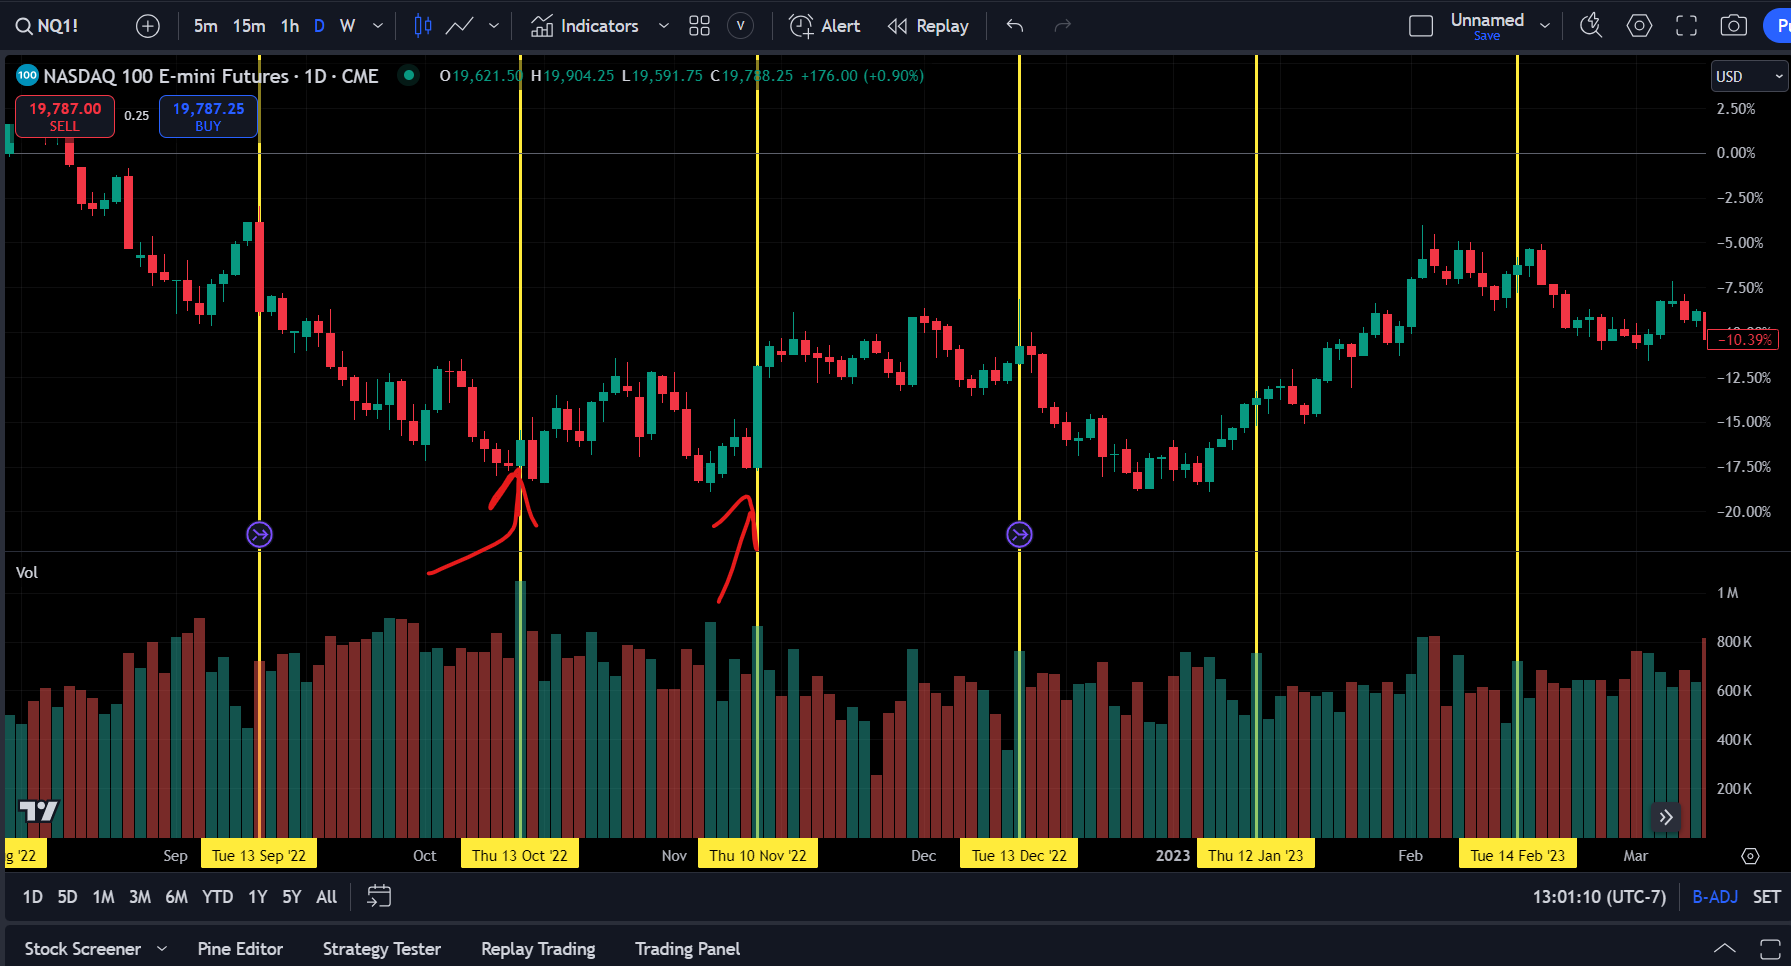Click the event marker on 13 Dec
This screenshot has height=966, width=1791.
point(1019,535)
